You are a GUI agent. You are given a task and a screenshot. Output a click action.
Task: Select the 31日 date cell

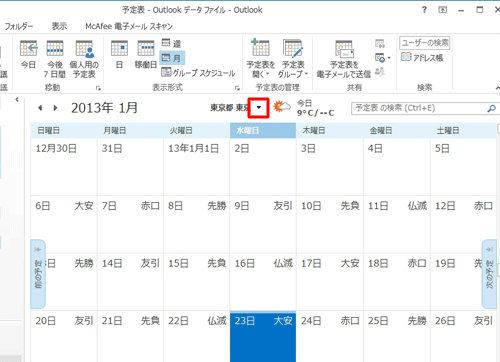[130, 167]
